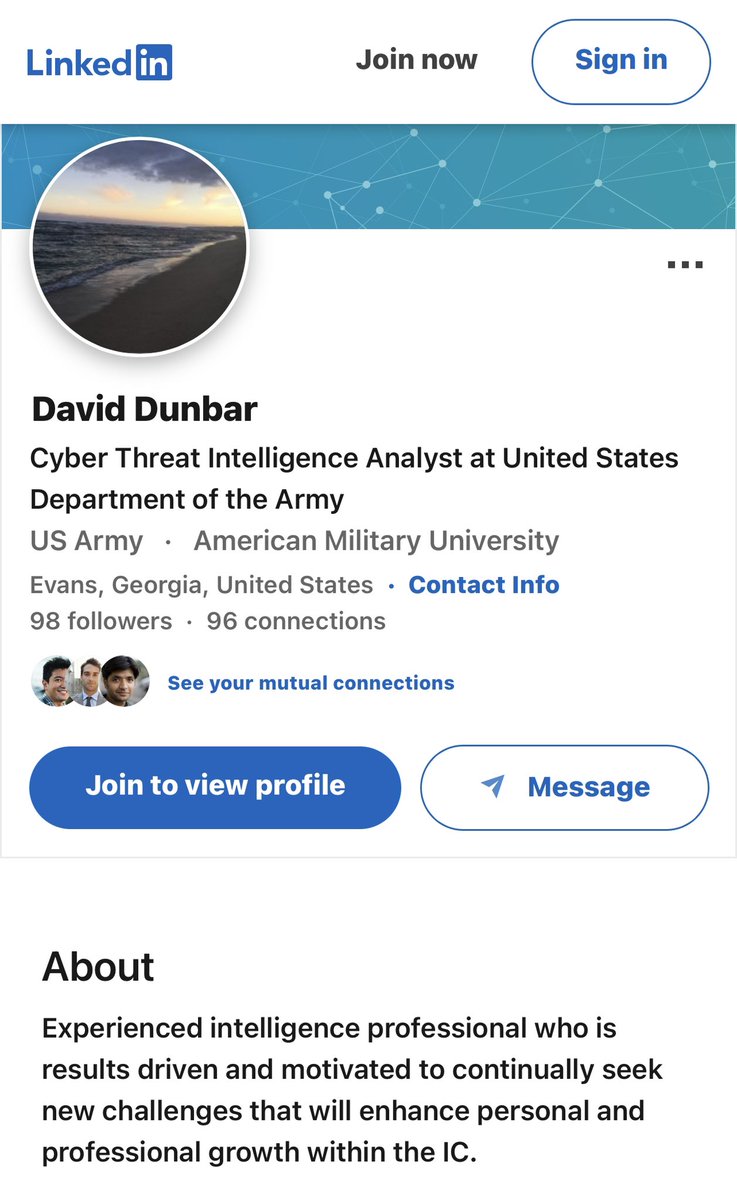Viewport: 737px width, 1200px height.
Task: Click the 98 followers count
Action: pyautogui.click(x=101, y=621)
